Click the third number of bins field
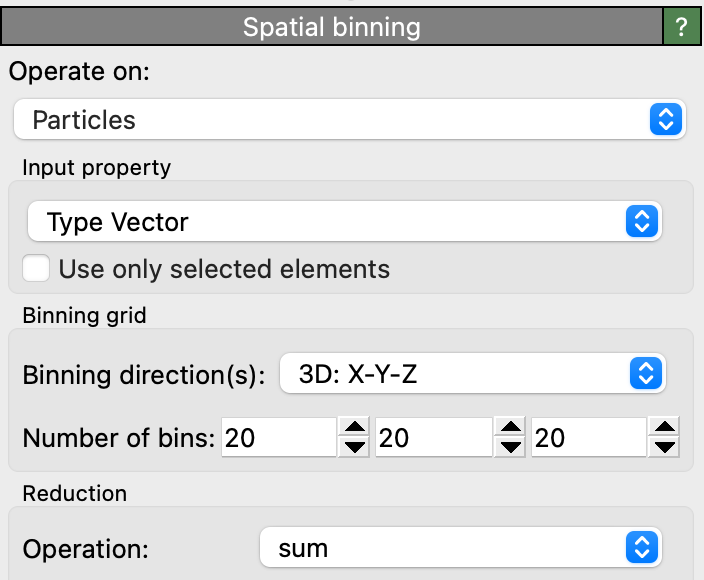 pos(589,437)
